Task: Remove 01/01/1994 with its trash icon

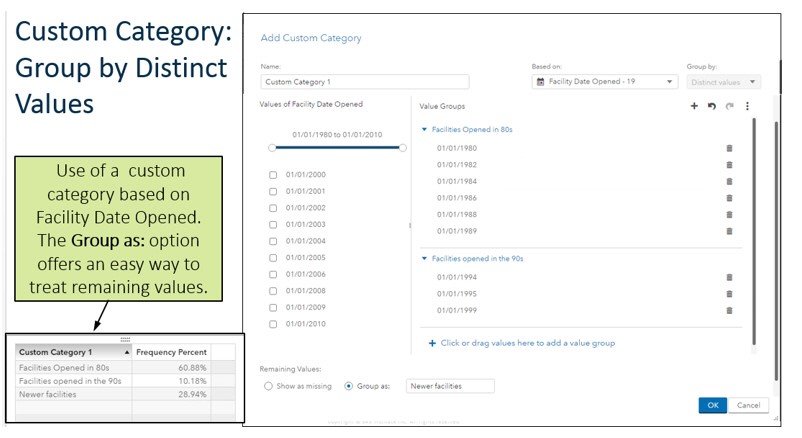Action: (729, 277)
